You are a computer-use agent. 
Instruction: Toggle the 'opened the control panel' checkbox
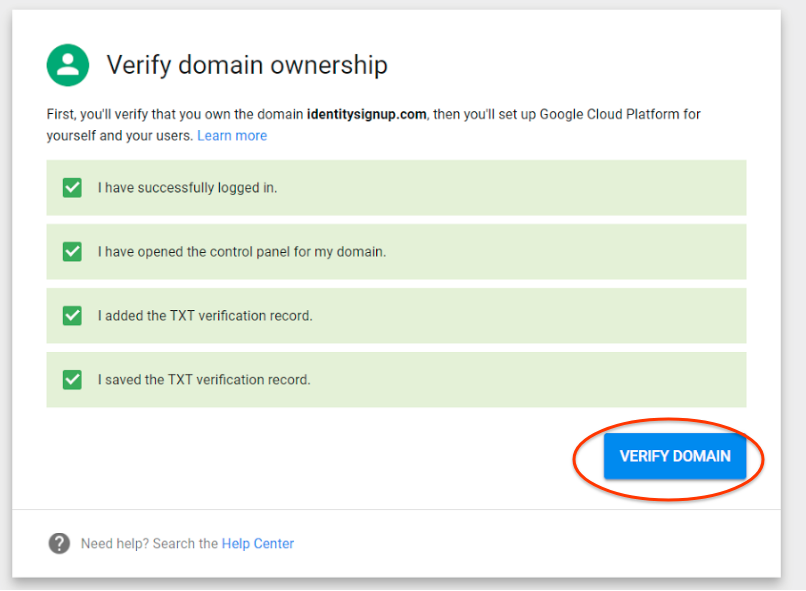click(x=72, y=251)
